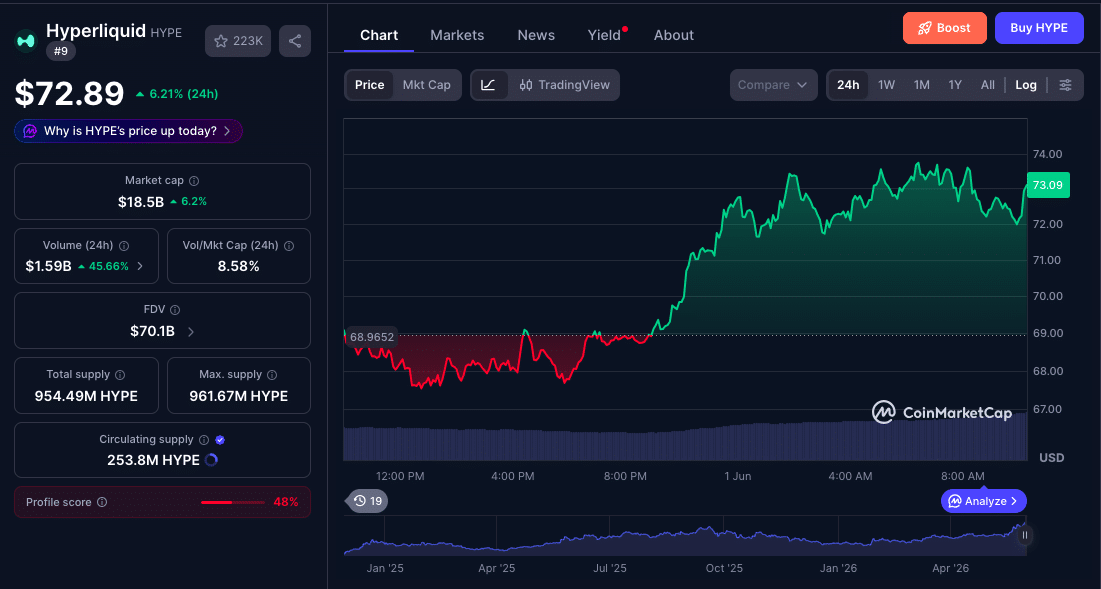Select the All time range
The height and width of the screenshot is (589, 1101).
tap(988, 85)
